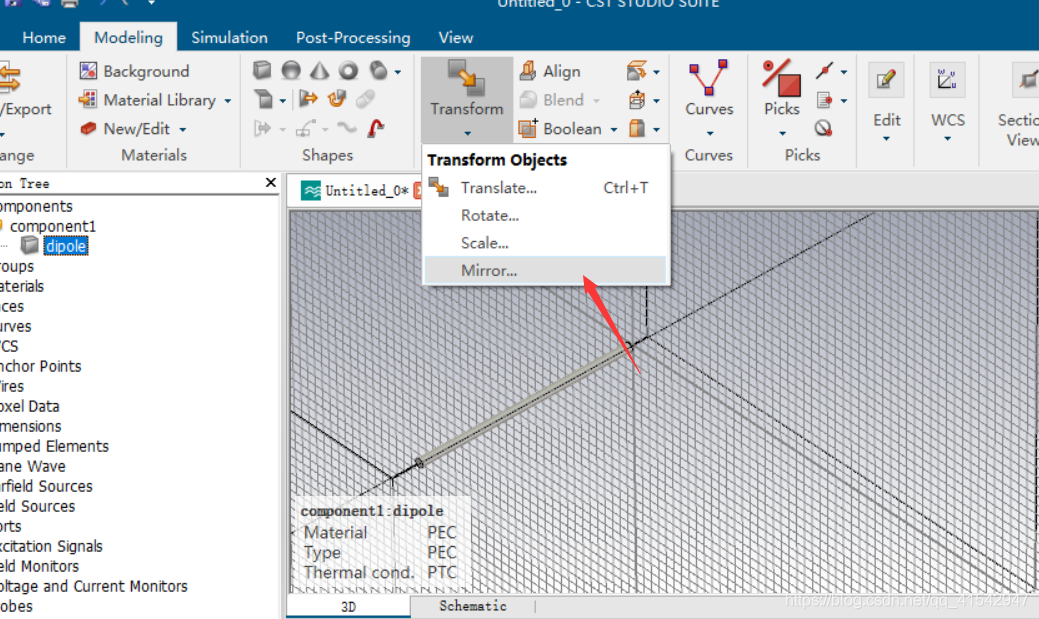This screenshot has width=1039, height=619.
Task: Select the Extrude shape tool
Action: pos(264,99)
